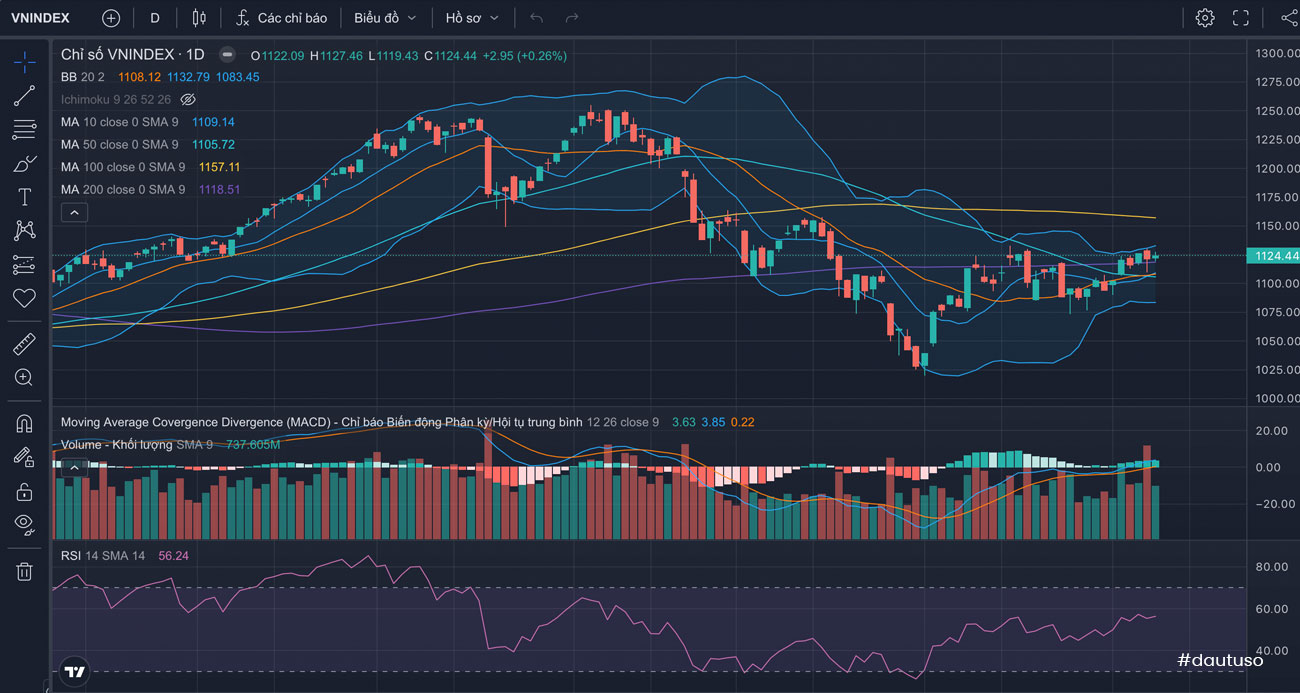This screenshot has height=693, width=1300.
Task: Open the candlestick chart type selector
Action: tap(199, 18)
